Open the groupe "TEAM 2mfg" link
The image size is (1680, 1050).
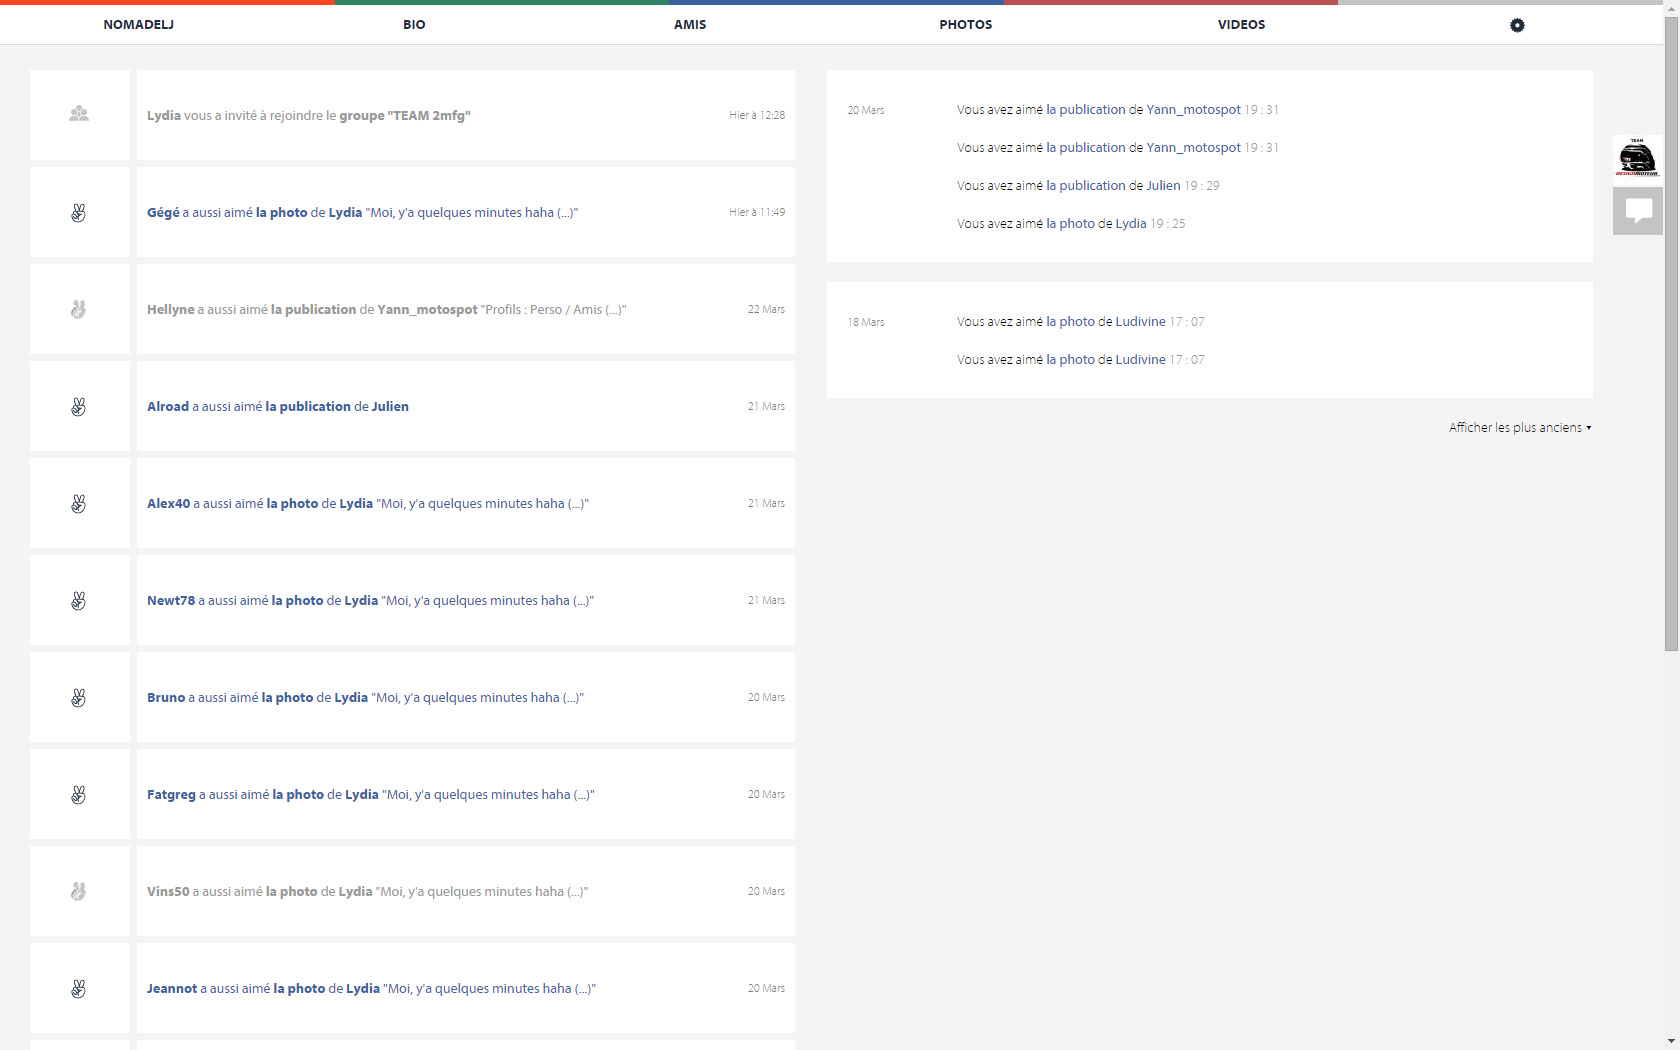[x=405, y=115]
